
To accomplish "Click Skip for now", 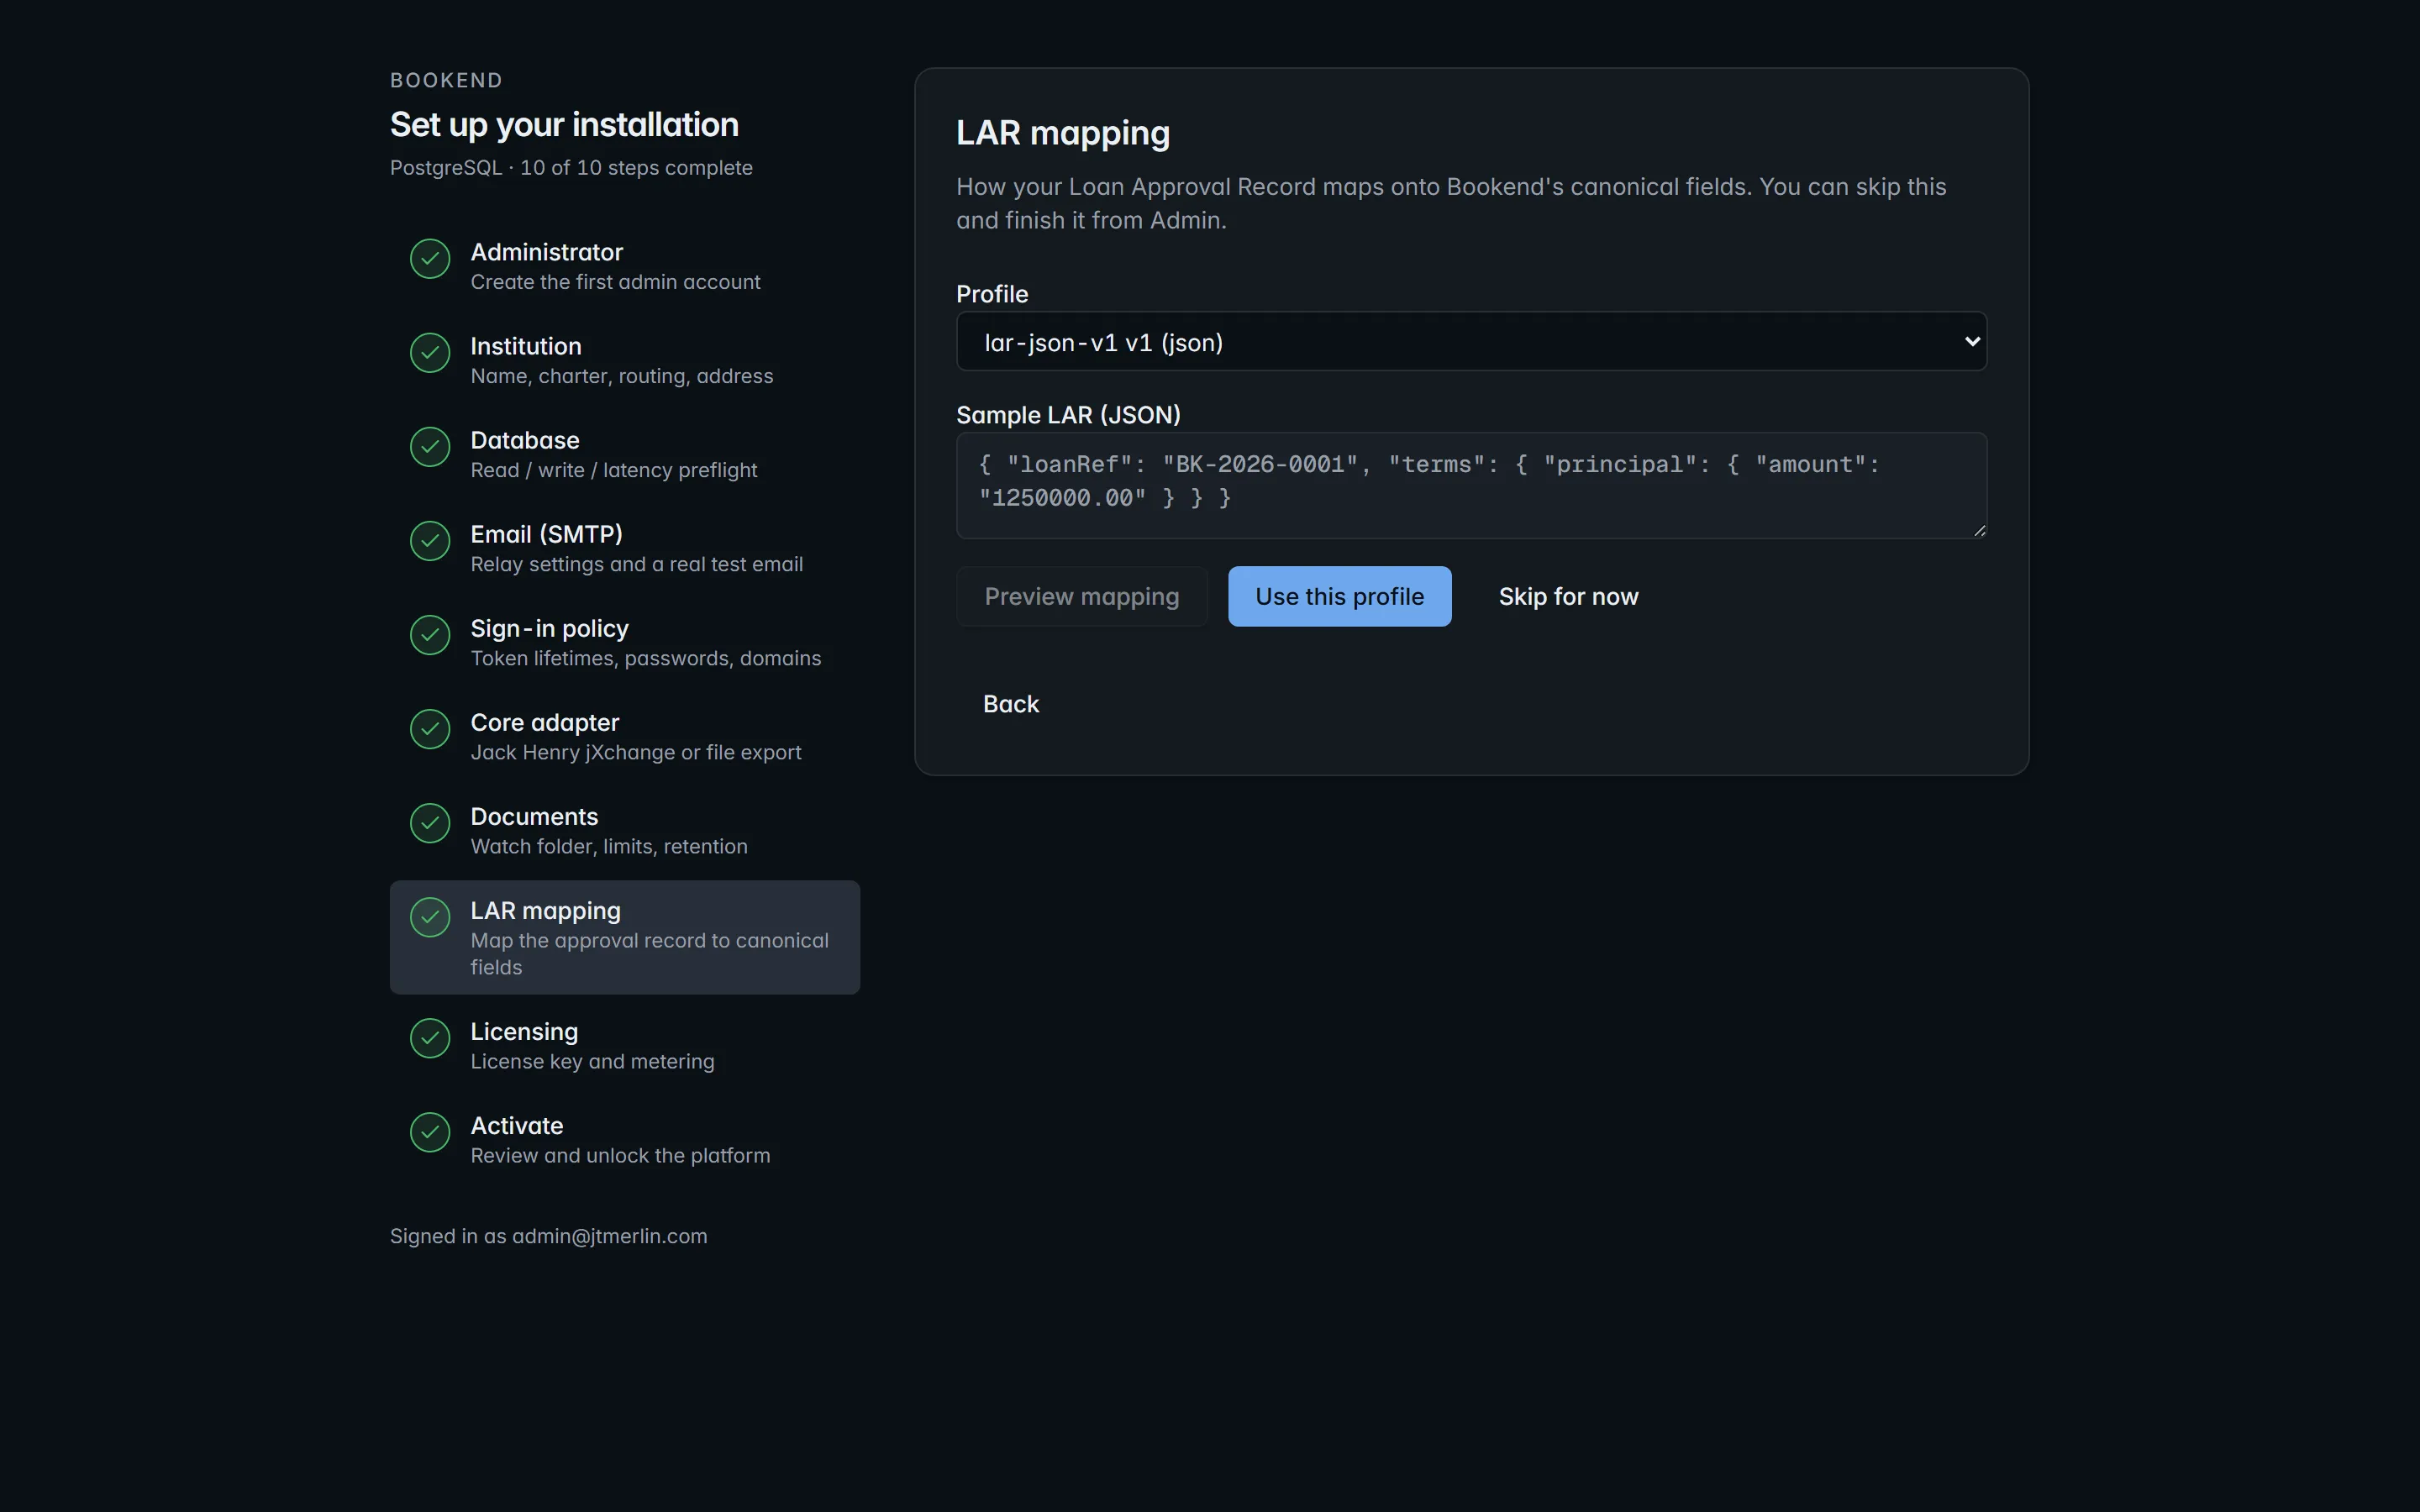I will [1568, 597].
